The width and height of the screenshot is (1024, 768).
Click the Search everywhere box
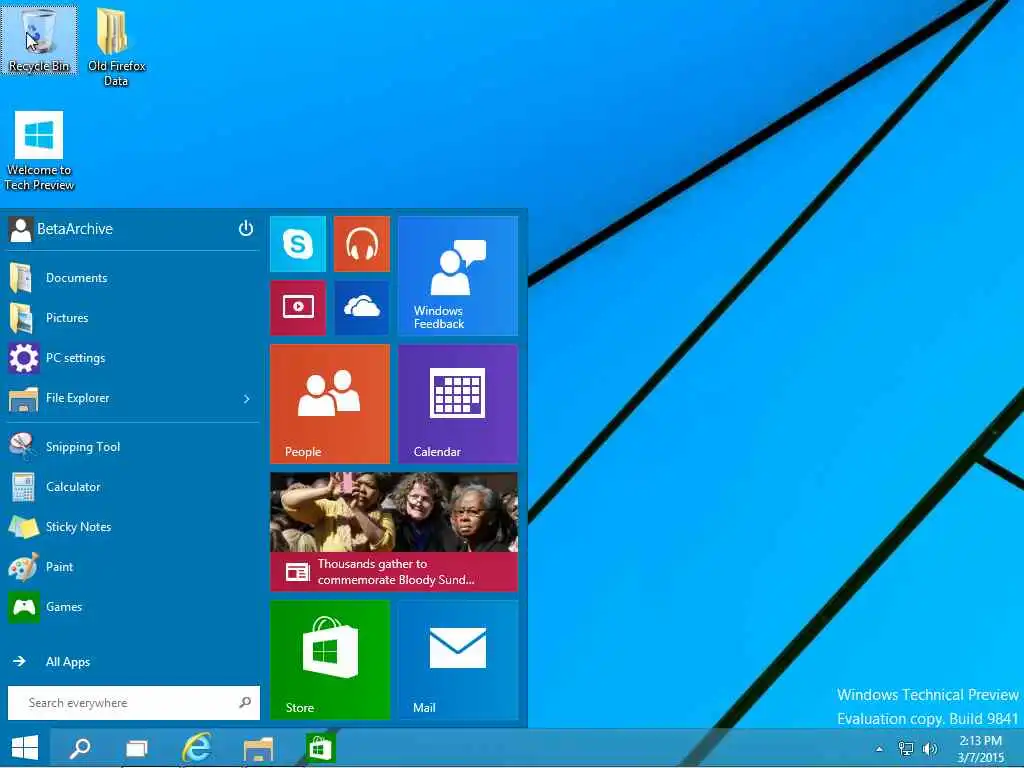click(x=134, y=703)
